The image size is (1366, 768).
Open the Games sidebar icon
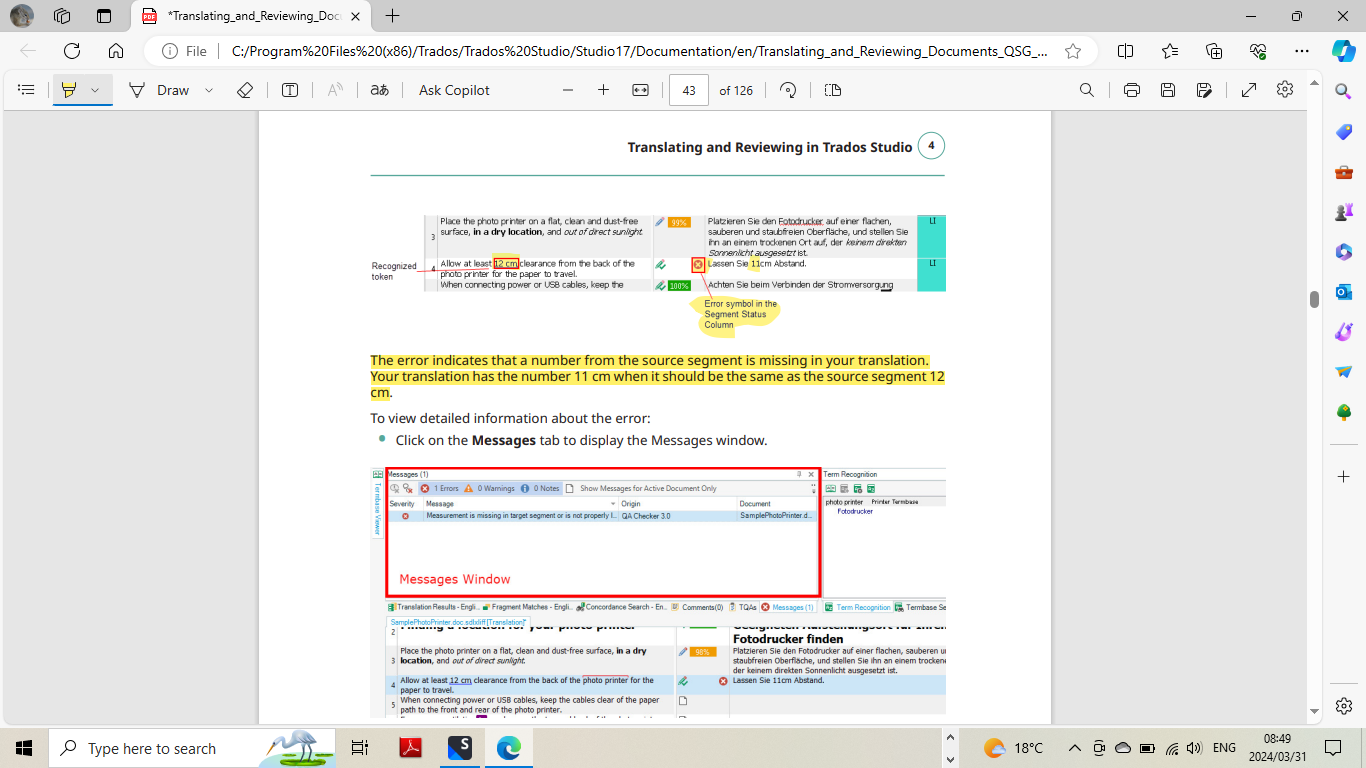1343,212
